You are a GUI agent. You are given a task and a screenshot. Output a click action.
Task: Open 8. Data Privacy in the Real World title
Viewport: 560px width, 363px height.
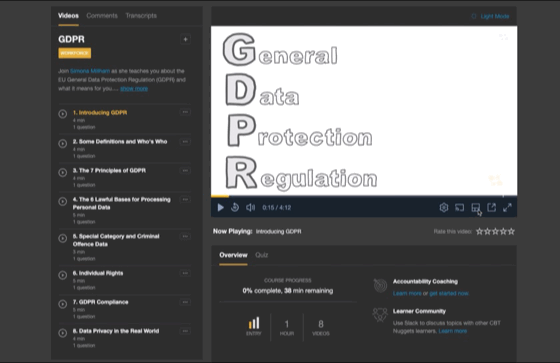click(116, 331)
